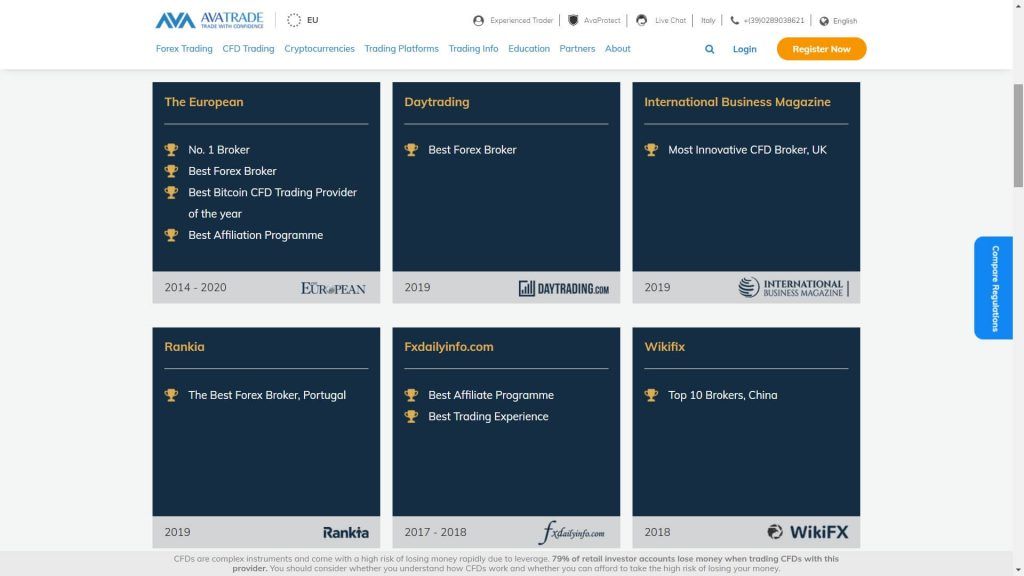Click Best Affiliate Programme text
Screen dimensions: 1024x576
(491, 395)
